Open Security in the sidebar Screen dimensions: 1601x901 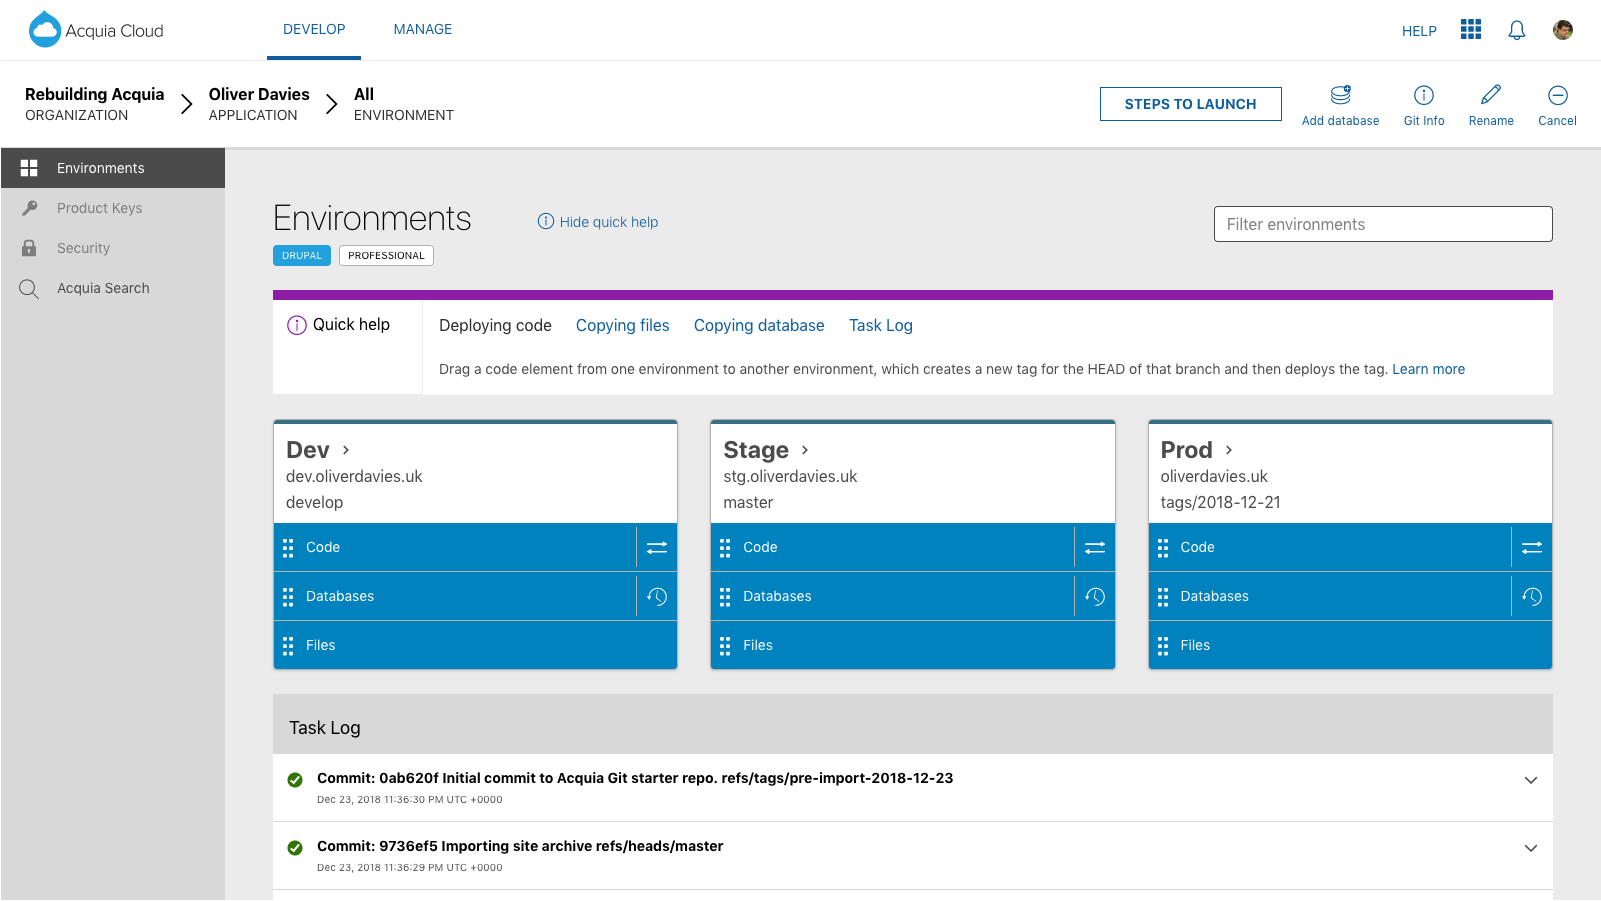click(x=83, y=248)
